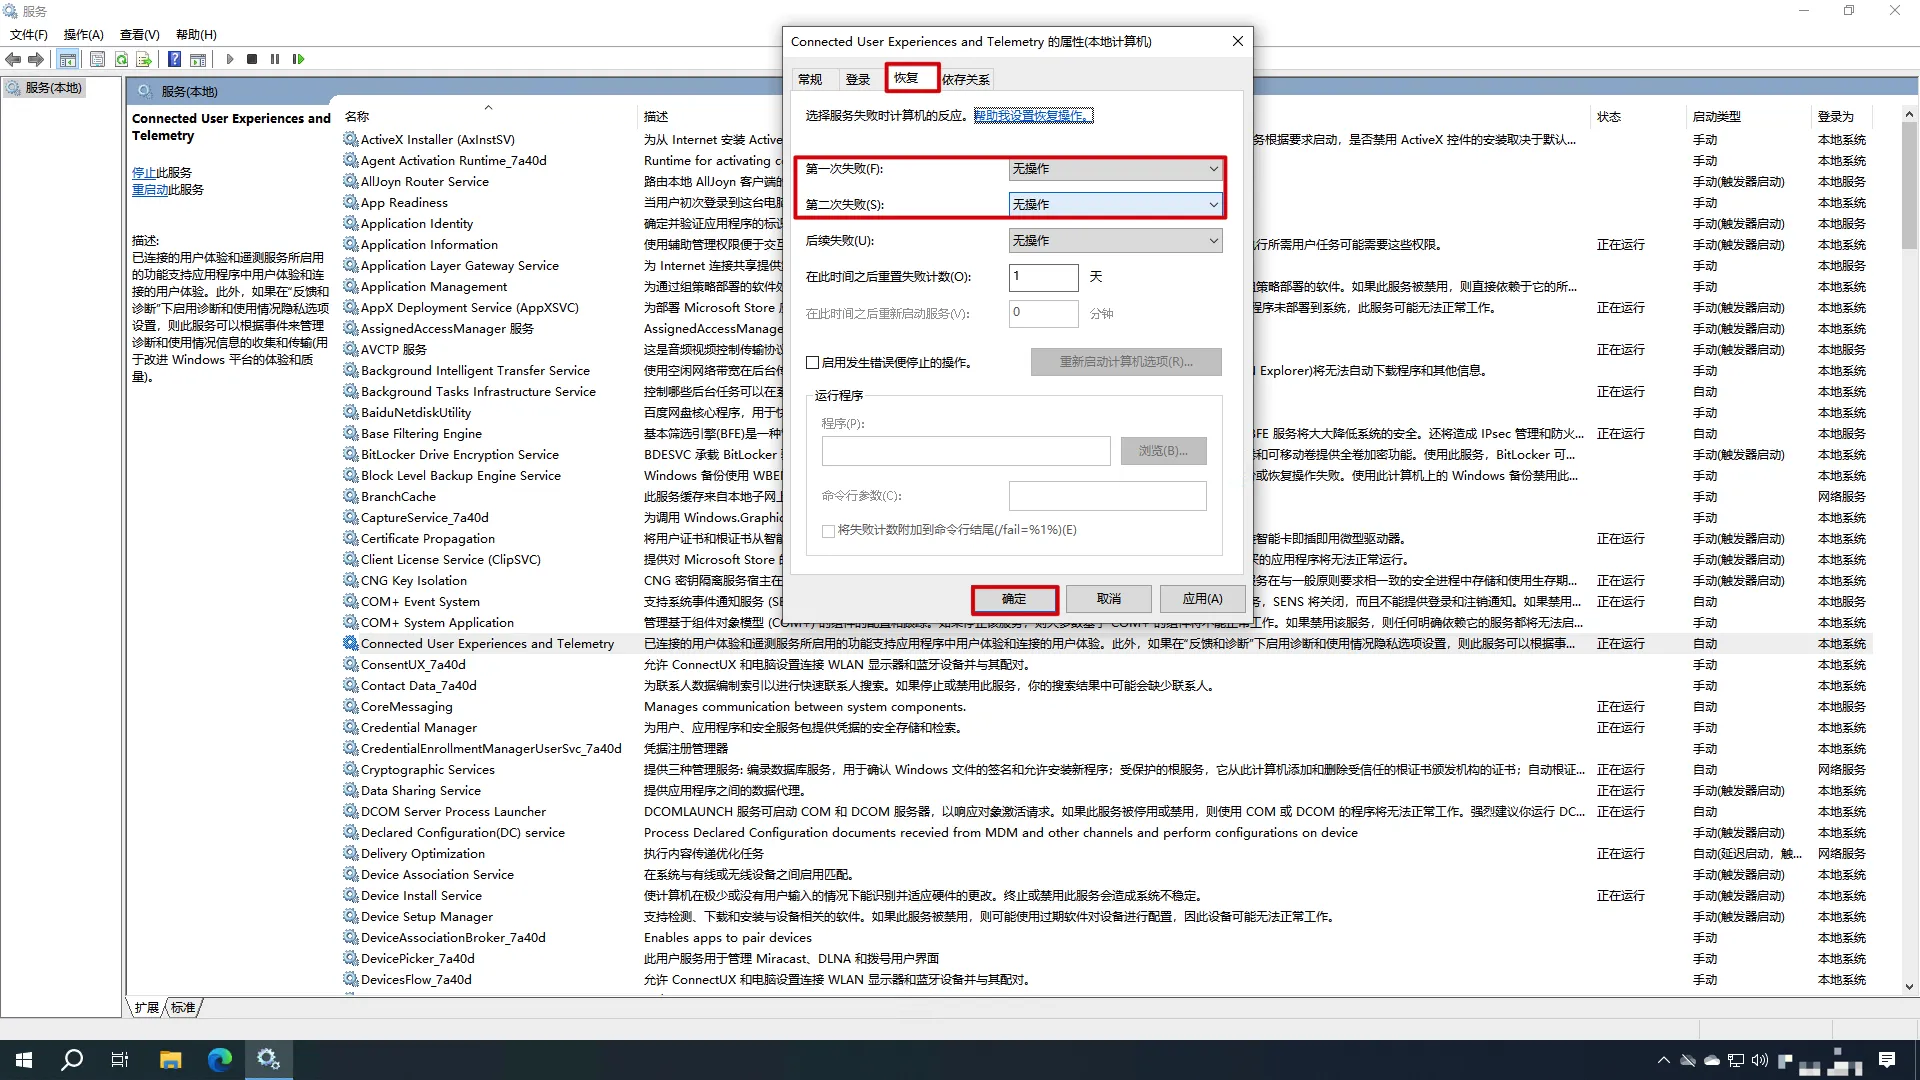This screenshot has height=1080, width=1920.
Task: Click the Export List toolbar icon
Action: [144, 59]
